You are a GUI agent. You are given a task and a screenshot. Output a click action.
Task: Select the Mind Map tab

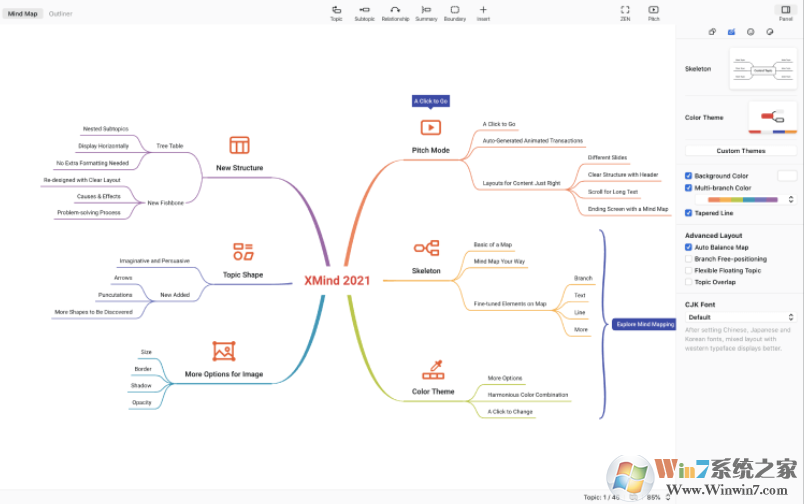pyautogui.click(x=23, y=14)
